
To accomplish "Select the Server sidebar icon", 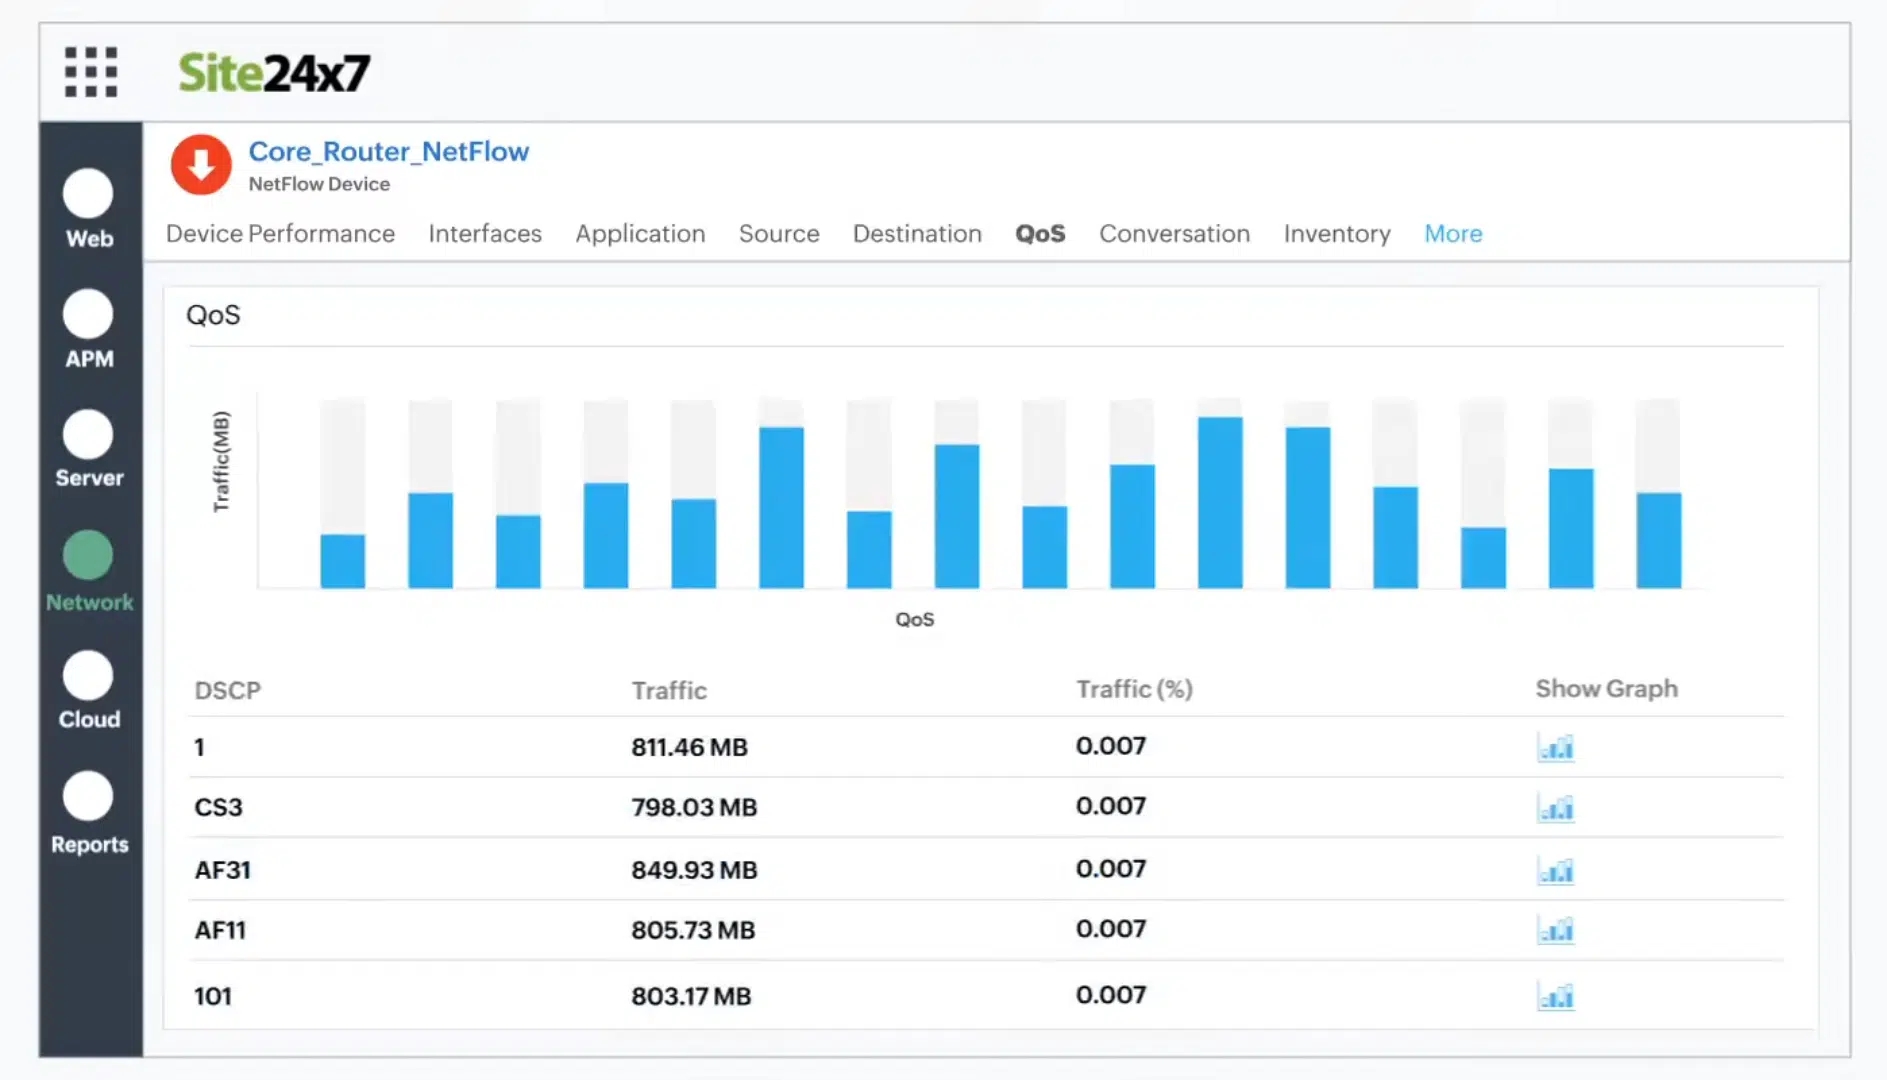I will click(88, 435).
